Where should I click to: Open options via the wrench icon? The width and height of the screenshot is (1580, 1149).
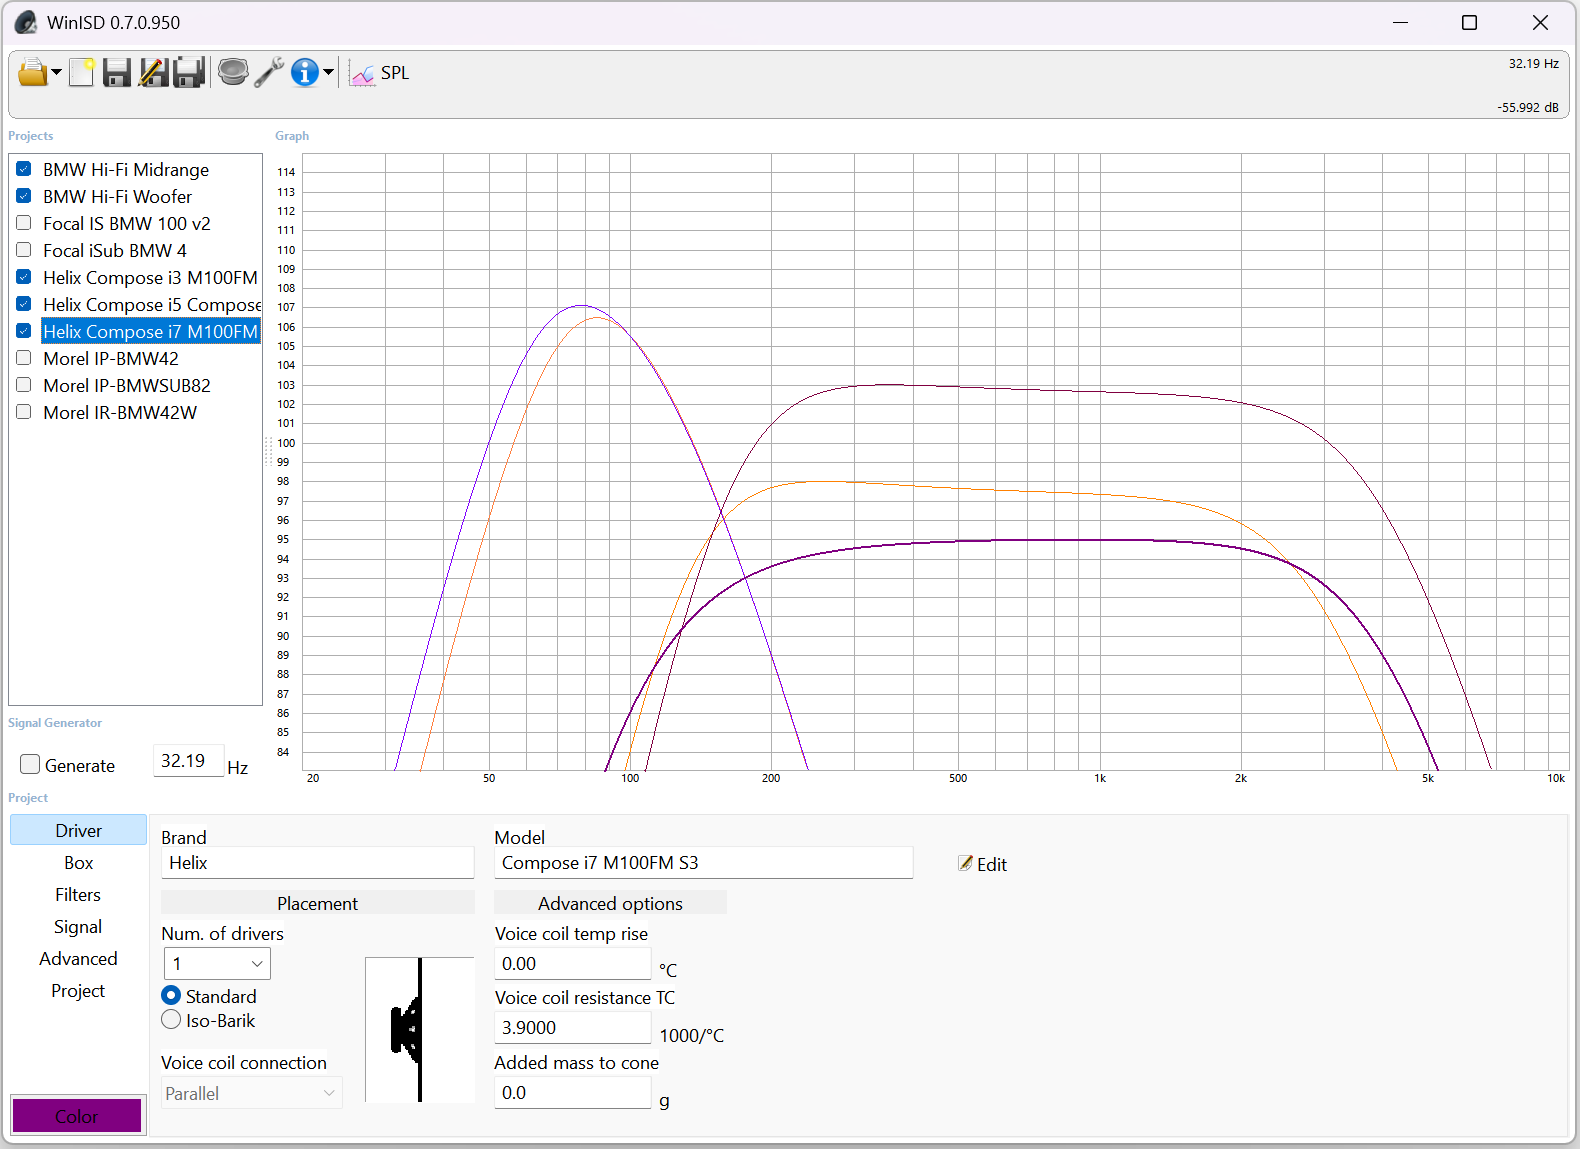coord(269,73)
